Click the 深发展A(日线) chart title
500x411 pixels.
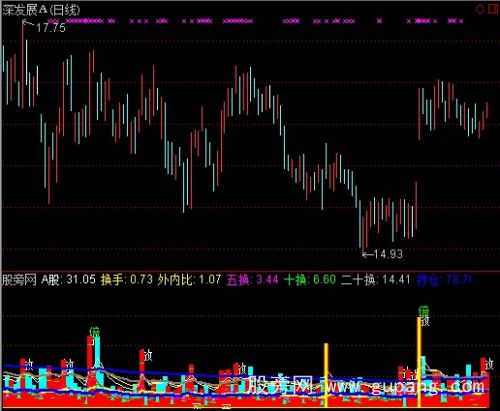pos(41,10)
